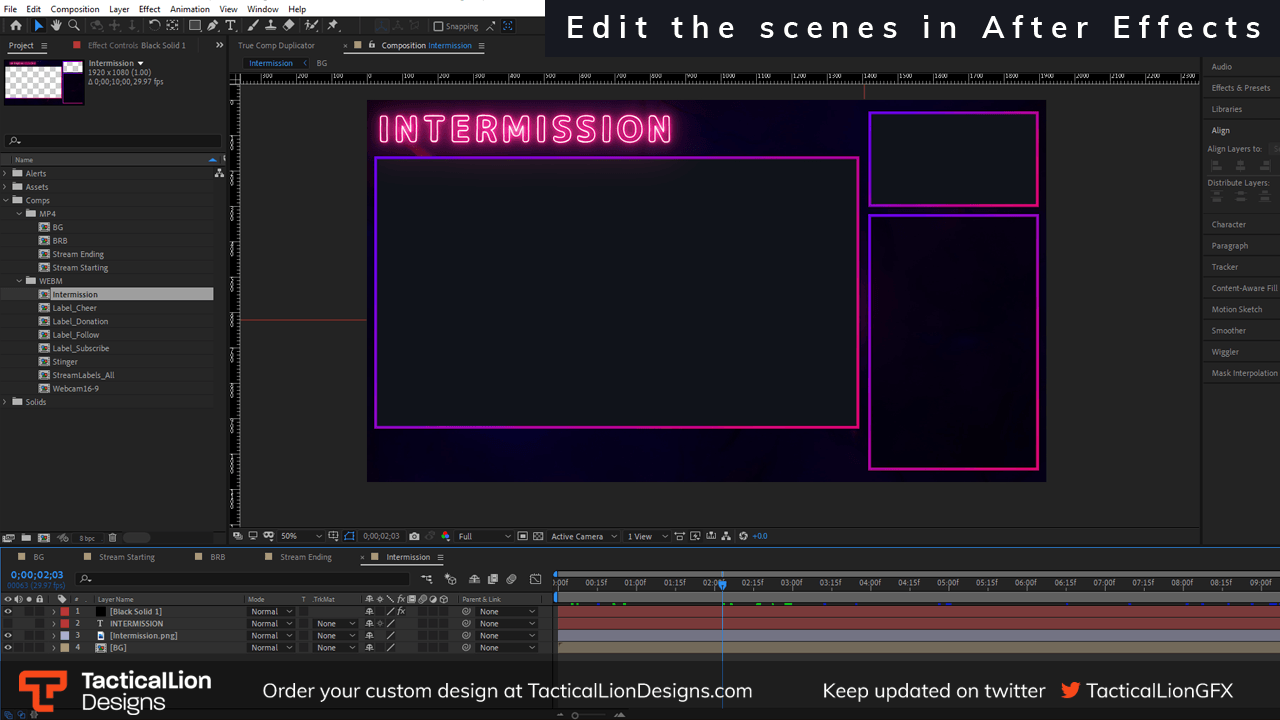The width and height of the screenshot is (1280, 720).
Task: Create a new folder in Project panel
Action: point(26,538)
